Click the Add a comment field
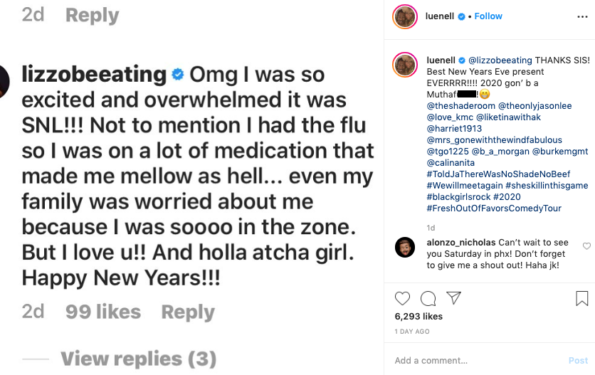Screen dimensions: 595x375 click(x=478, y=360)
